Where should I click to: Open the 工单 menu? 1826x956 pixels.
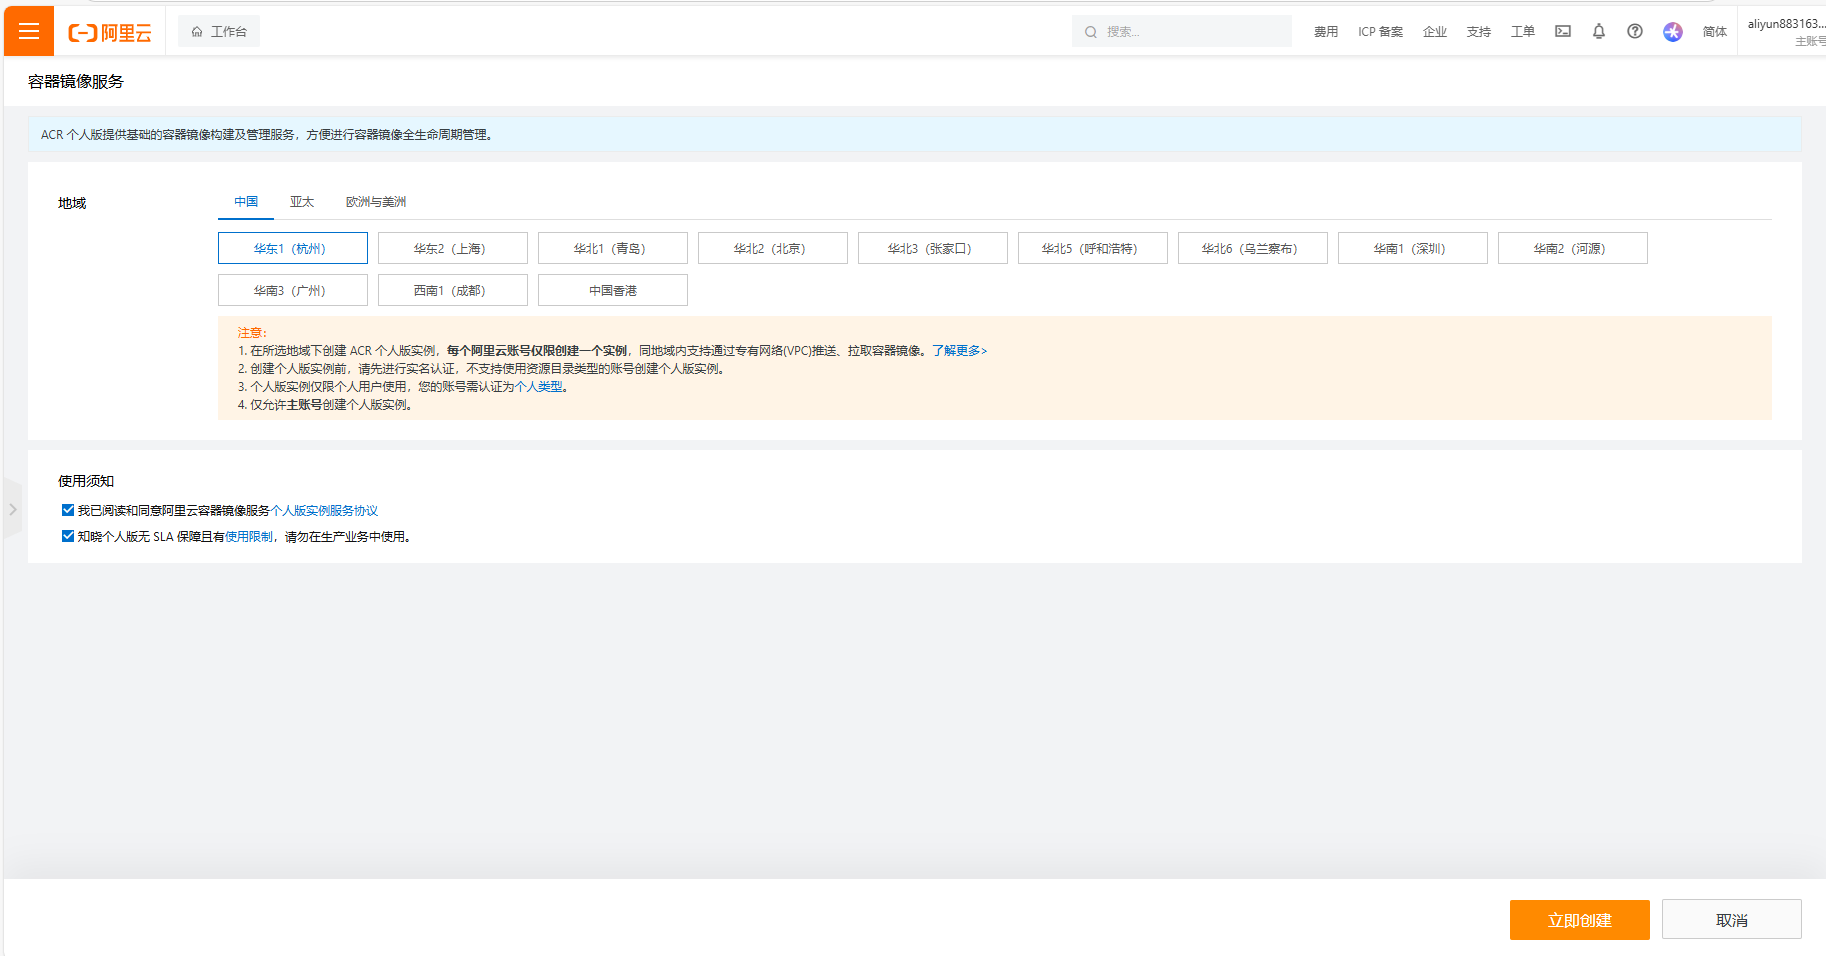click(x=1522, y=32)
